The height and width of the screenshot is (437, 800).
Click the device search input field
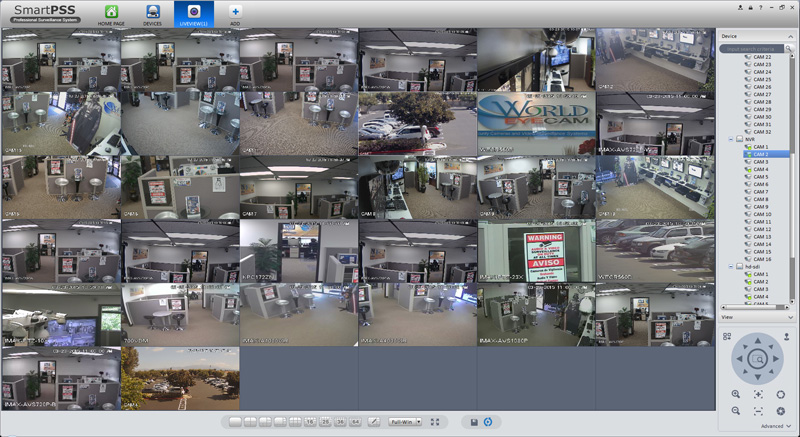[x=753, y=48]
